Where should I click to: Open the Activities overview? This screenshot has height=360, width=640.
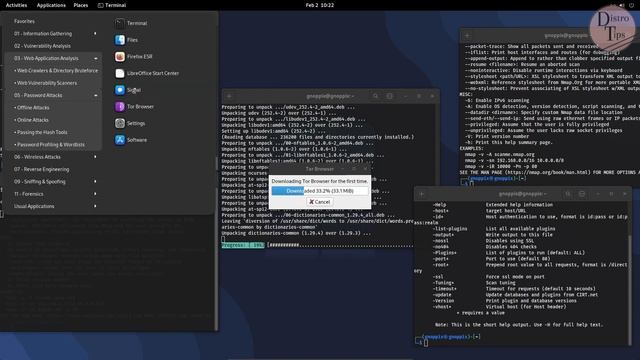click(16, 5)
